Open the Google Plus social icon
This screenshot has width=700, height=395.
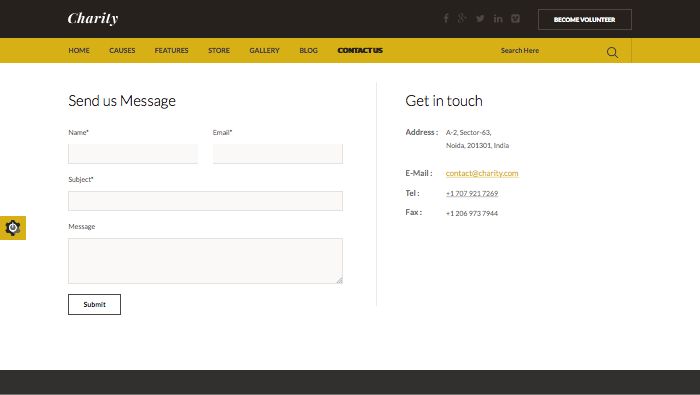pos(462,18)
